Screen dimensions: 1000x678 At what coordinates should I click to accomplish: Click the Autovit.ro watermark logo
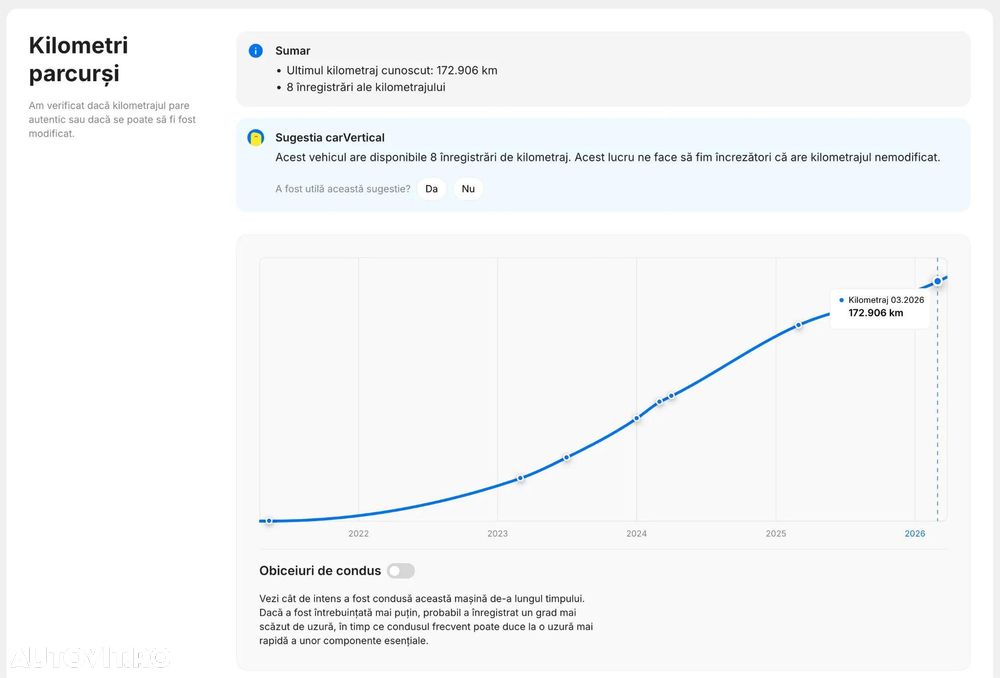(89, 658)
